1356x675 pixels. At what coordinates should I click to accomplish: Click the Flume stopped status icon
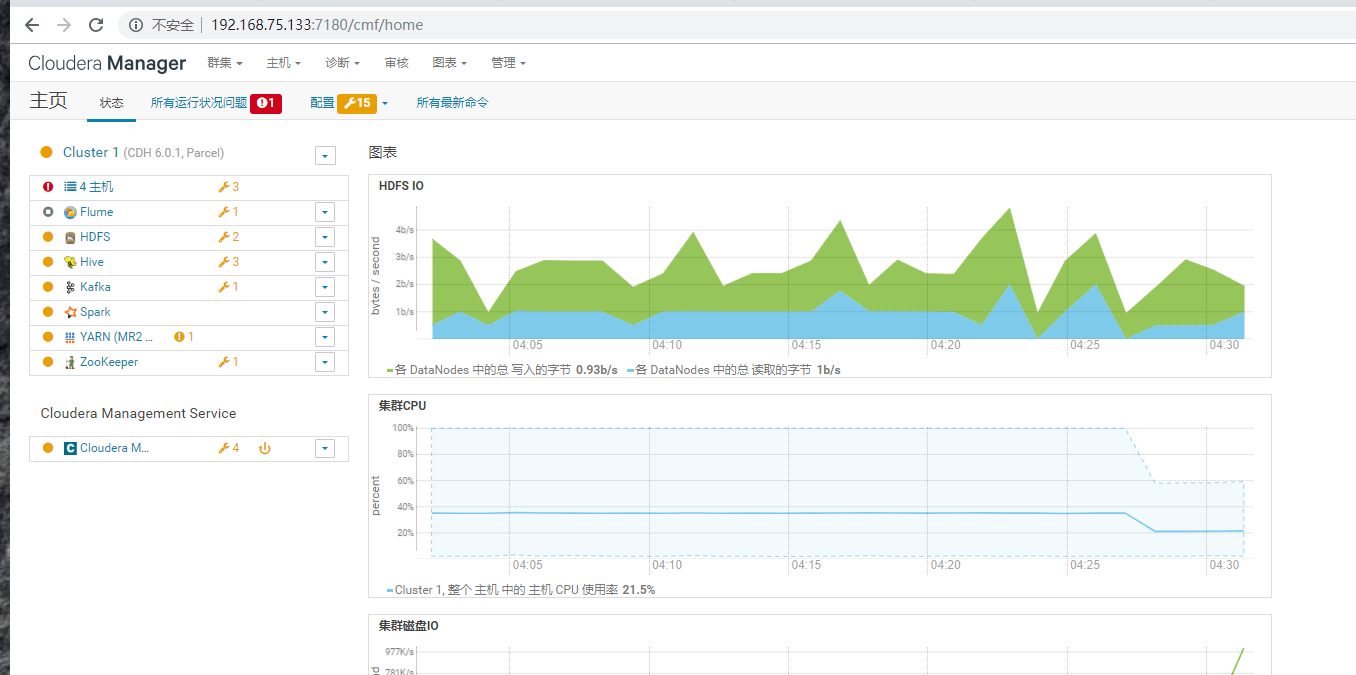point(48,212)
